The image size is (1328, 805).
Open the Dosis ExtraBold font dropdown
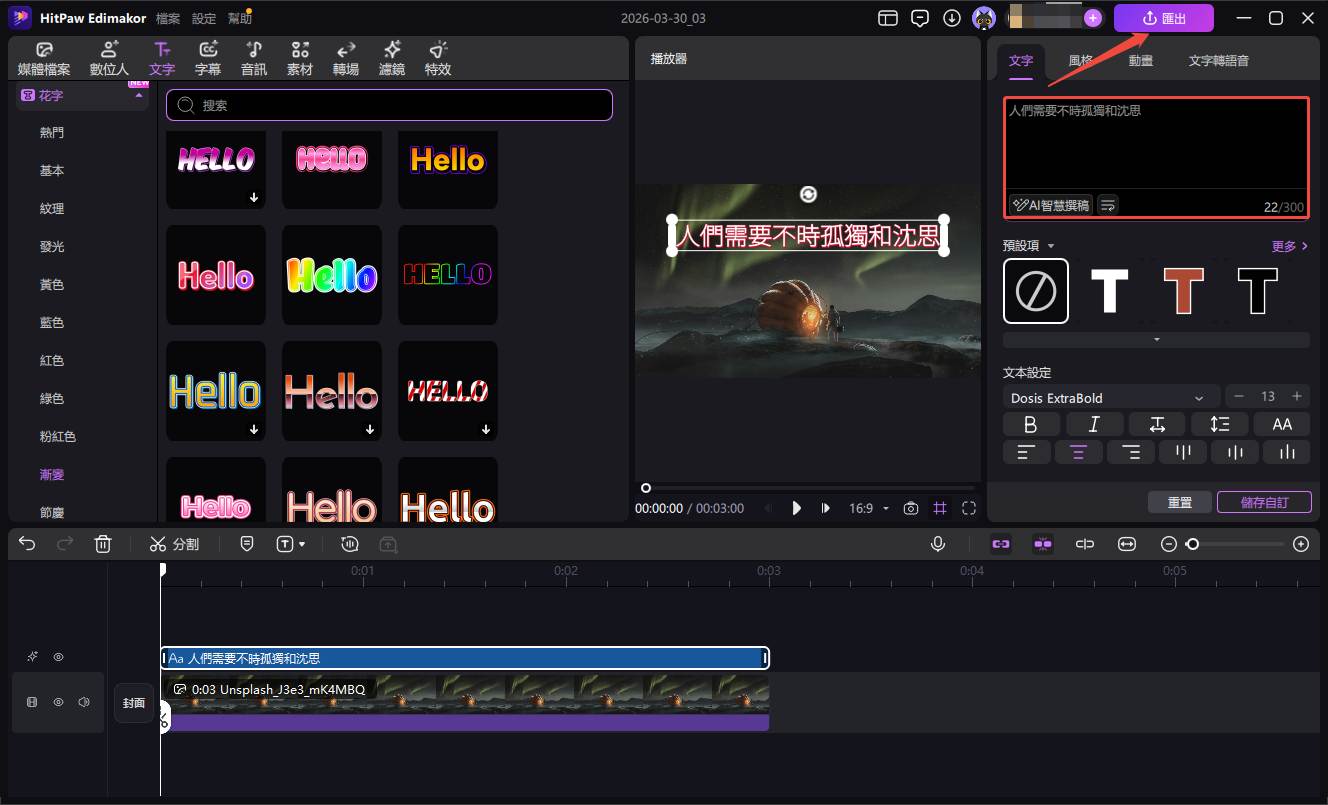click(1110, 397)
